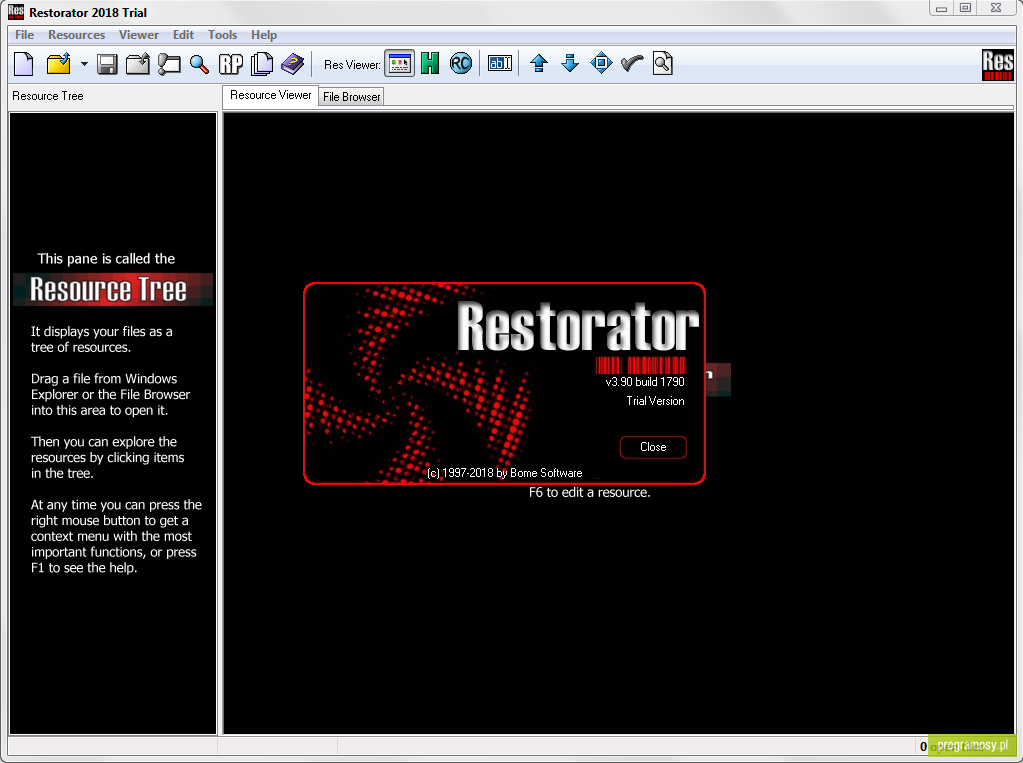1023x763 pixels.
Task: Click the blue four-way arrows icon
Action: click(x=601, y=63)
